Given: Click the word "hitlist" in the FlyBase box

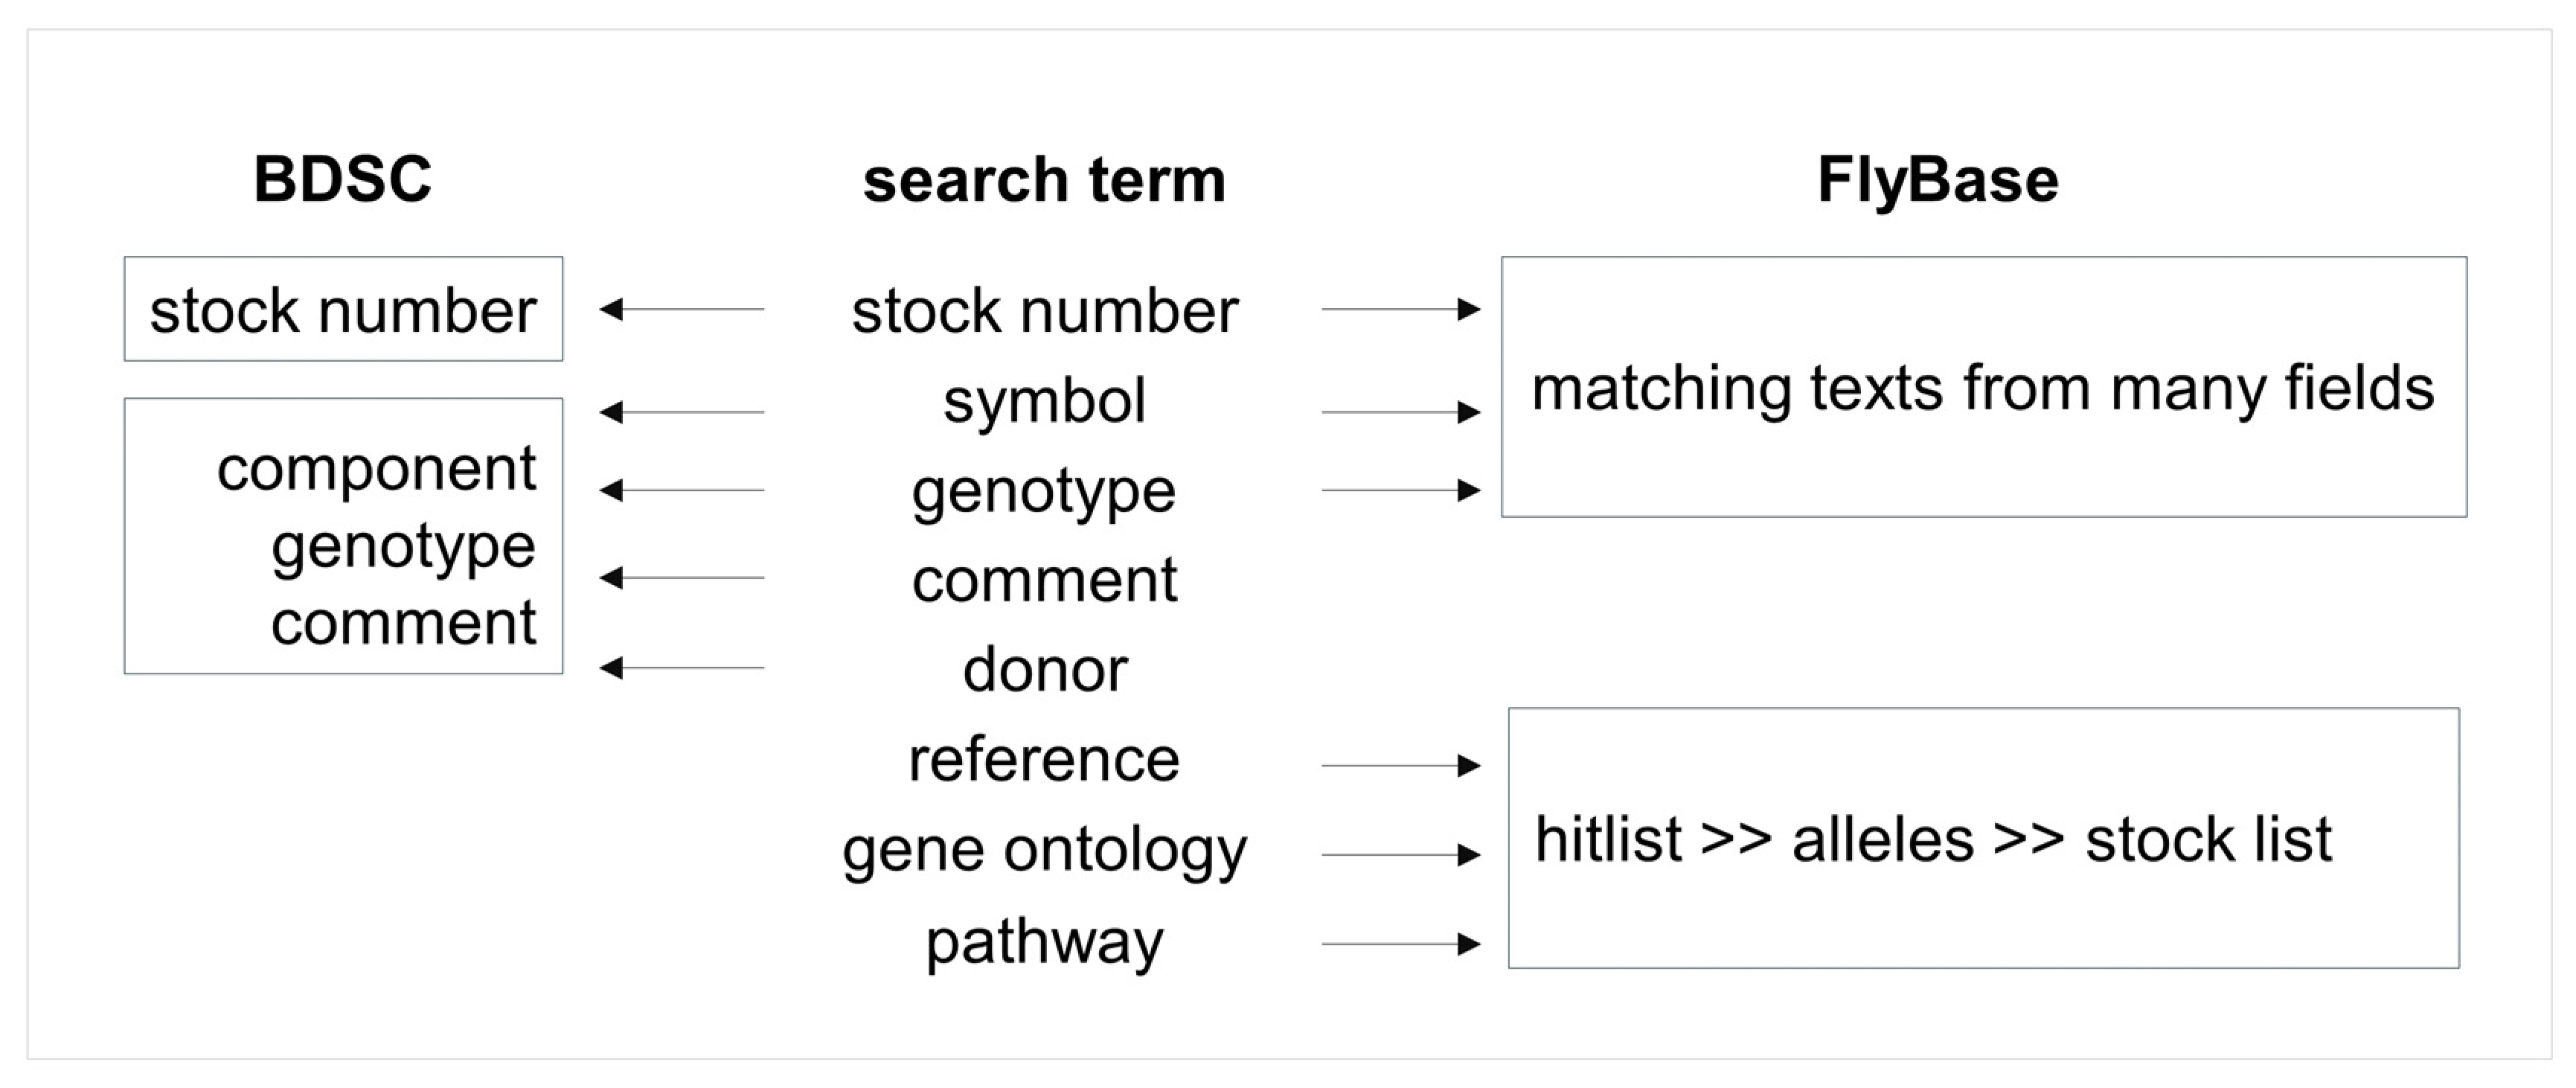Looking at the screenshot, I should [x=1608, y=840].
